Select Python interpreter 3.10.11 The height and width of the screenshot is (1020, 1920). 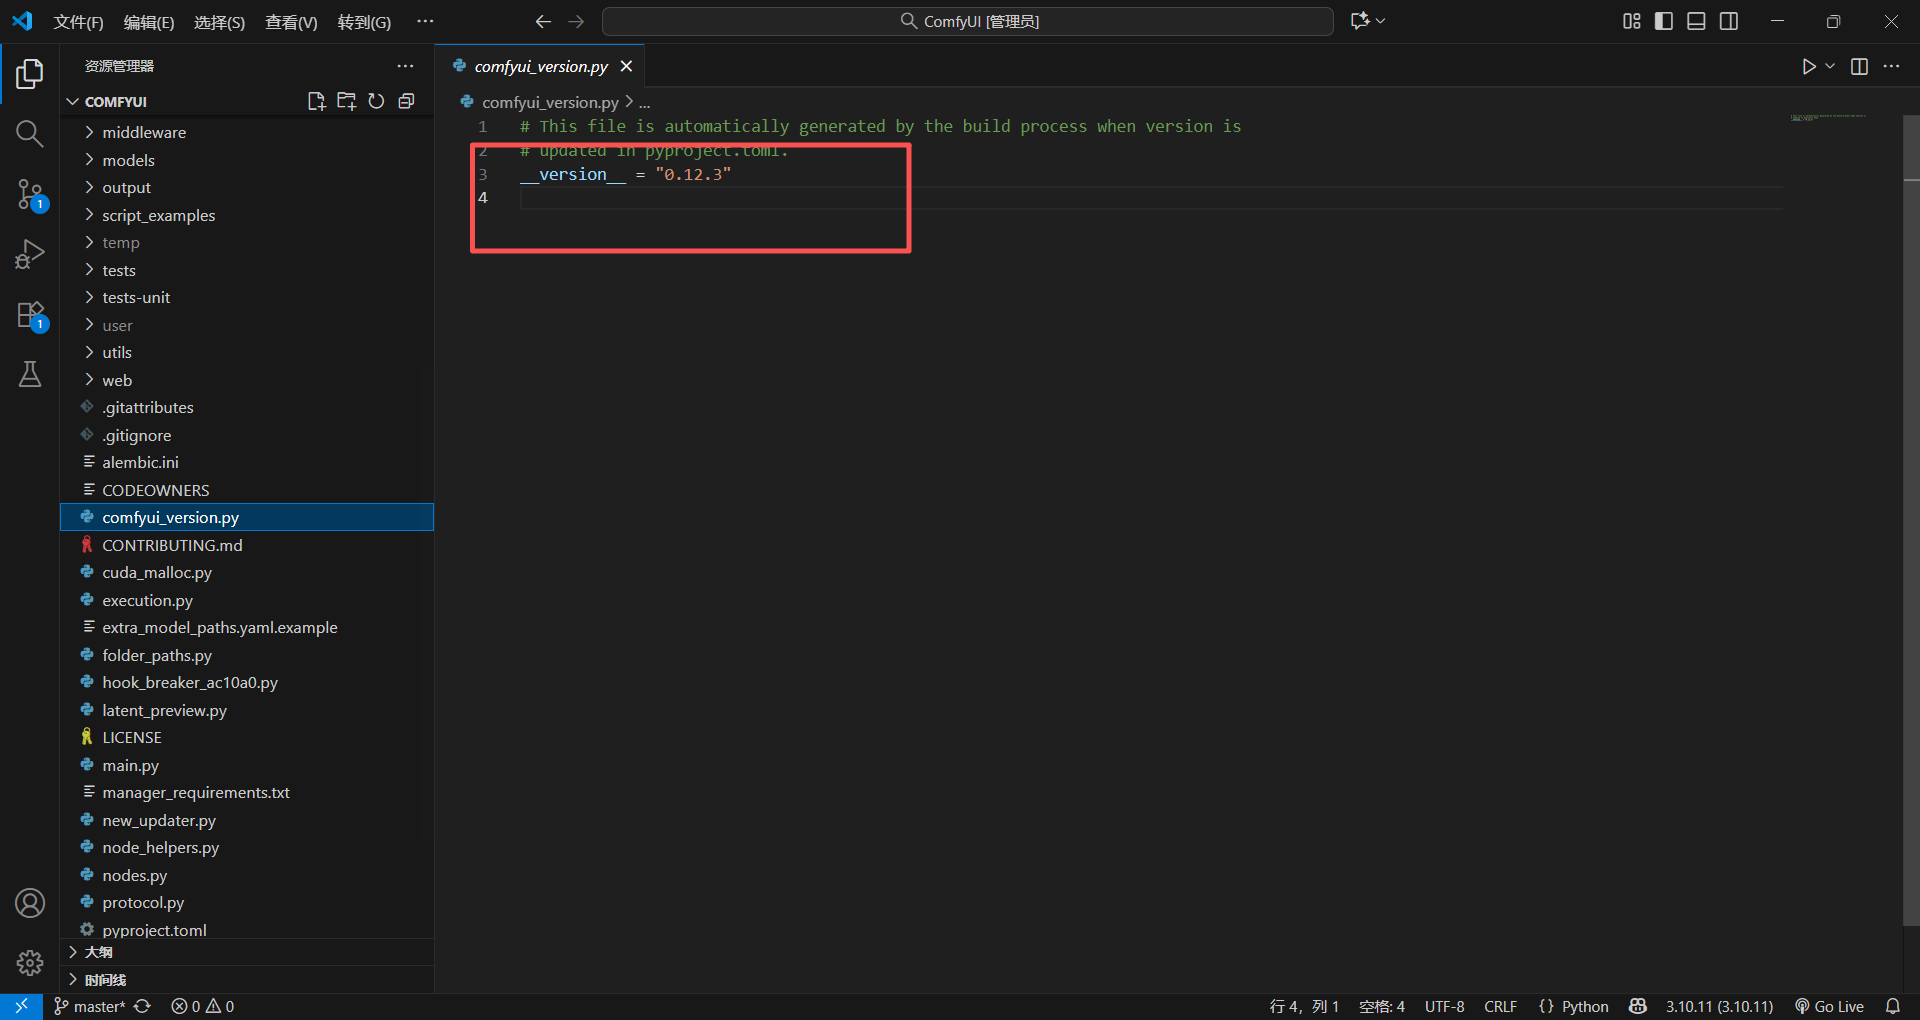point(1719,1006)
